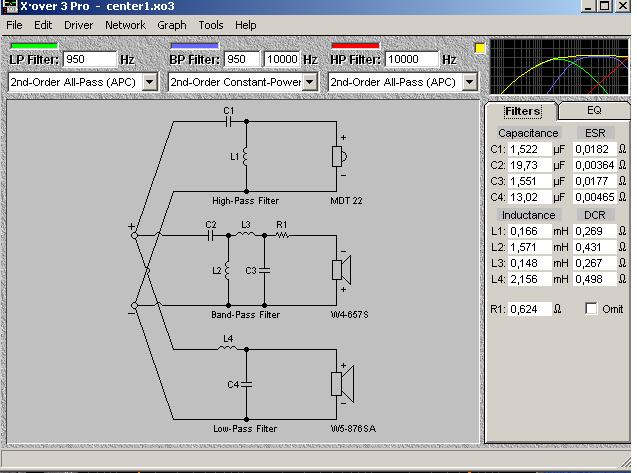This screenshot has width=637, height=473.
Task: Click the BP Filter upper frequency field 10000
Action: point(282,59)
